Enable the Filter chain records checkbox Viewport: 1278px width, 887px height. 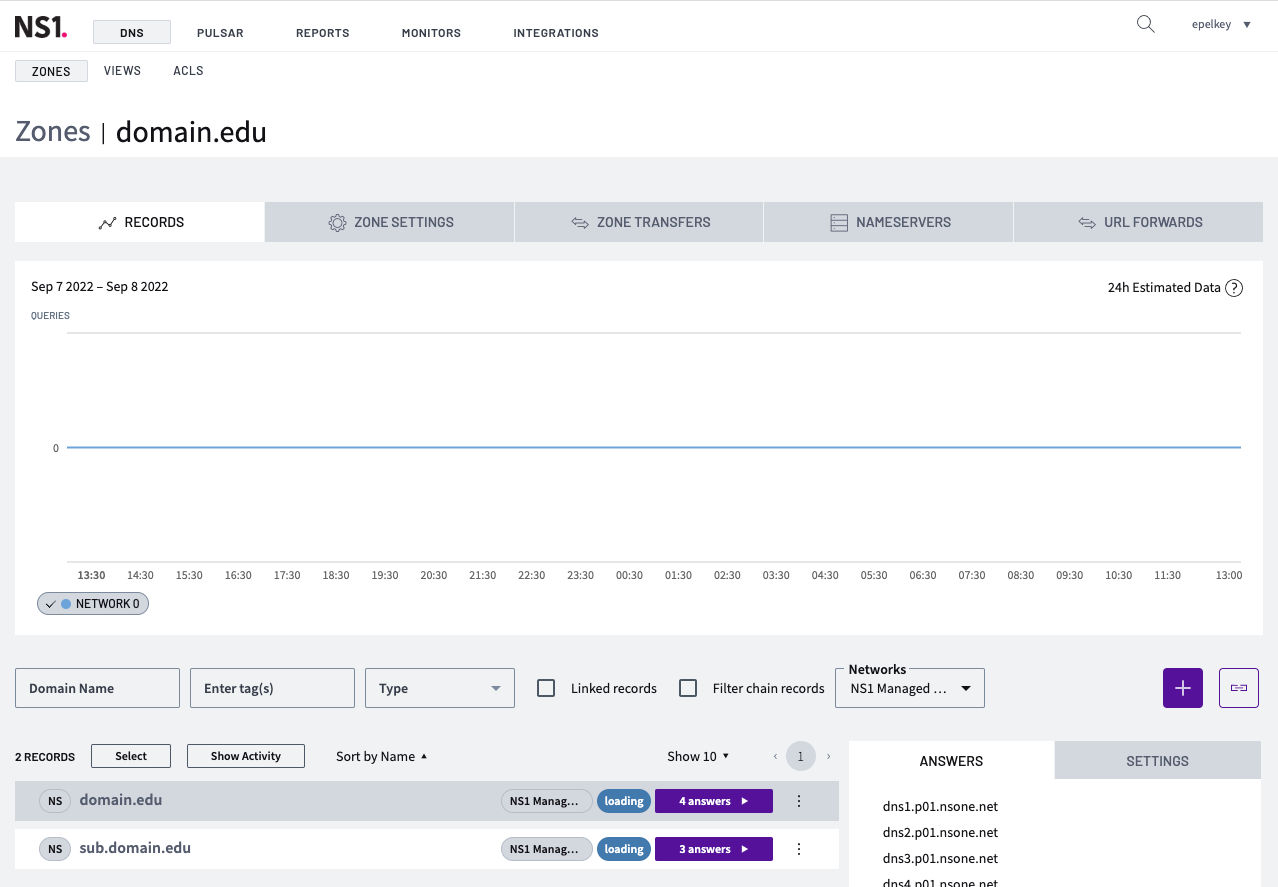point(688,688)
